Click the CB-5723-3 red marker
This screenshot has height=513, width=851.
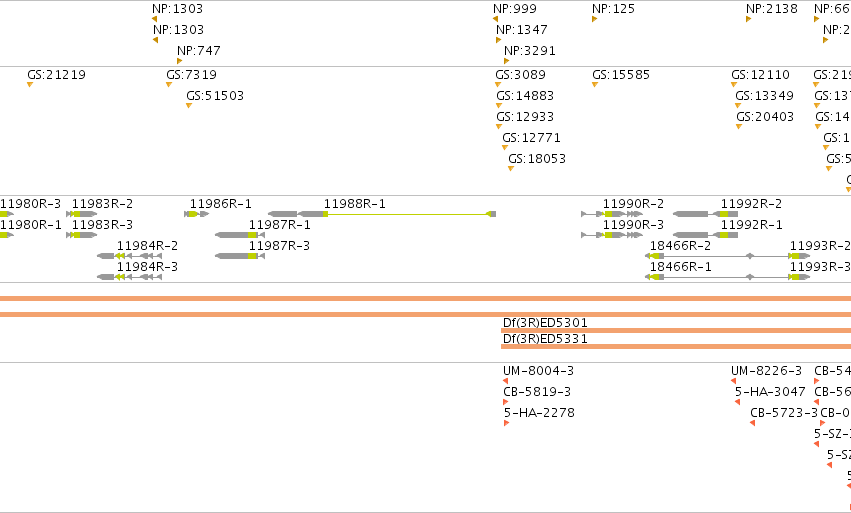coord(753,423)
